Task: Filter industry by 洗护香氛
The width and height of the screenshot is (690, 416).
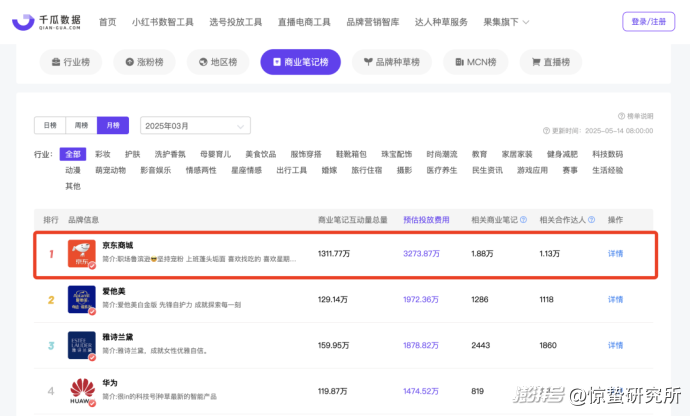Action: click(x=170, y=154)
